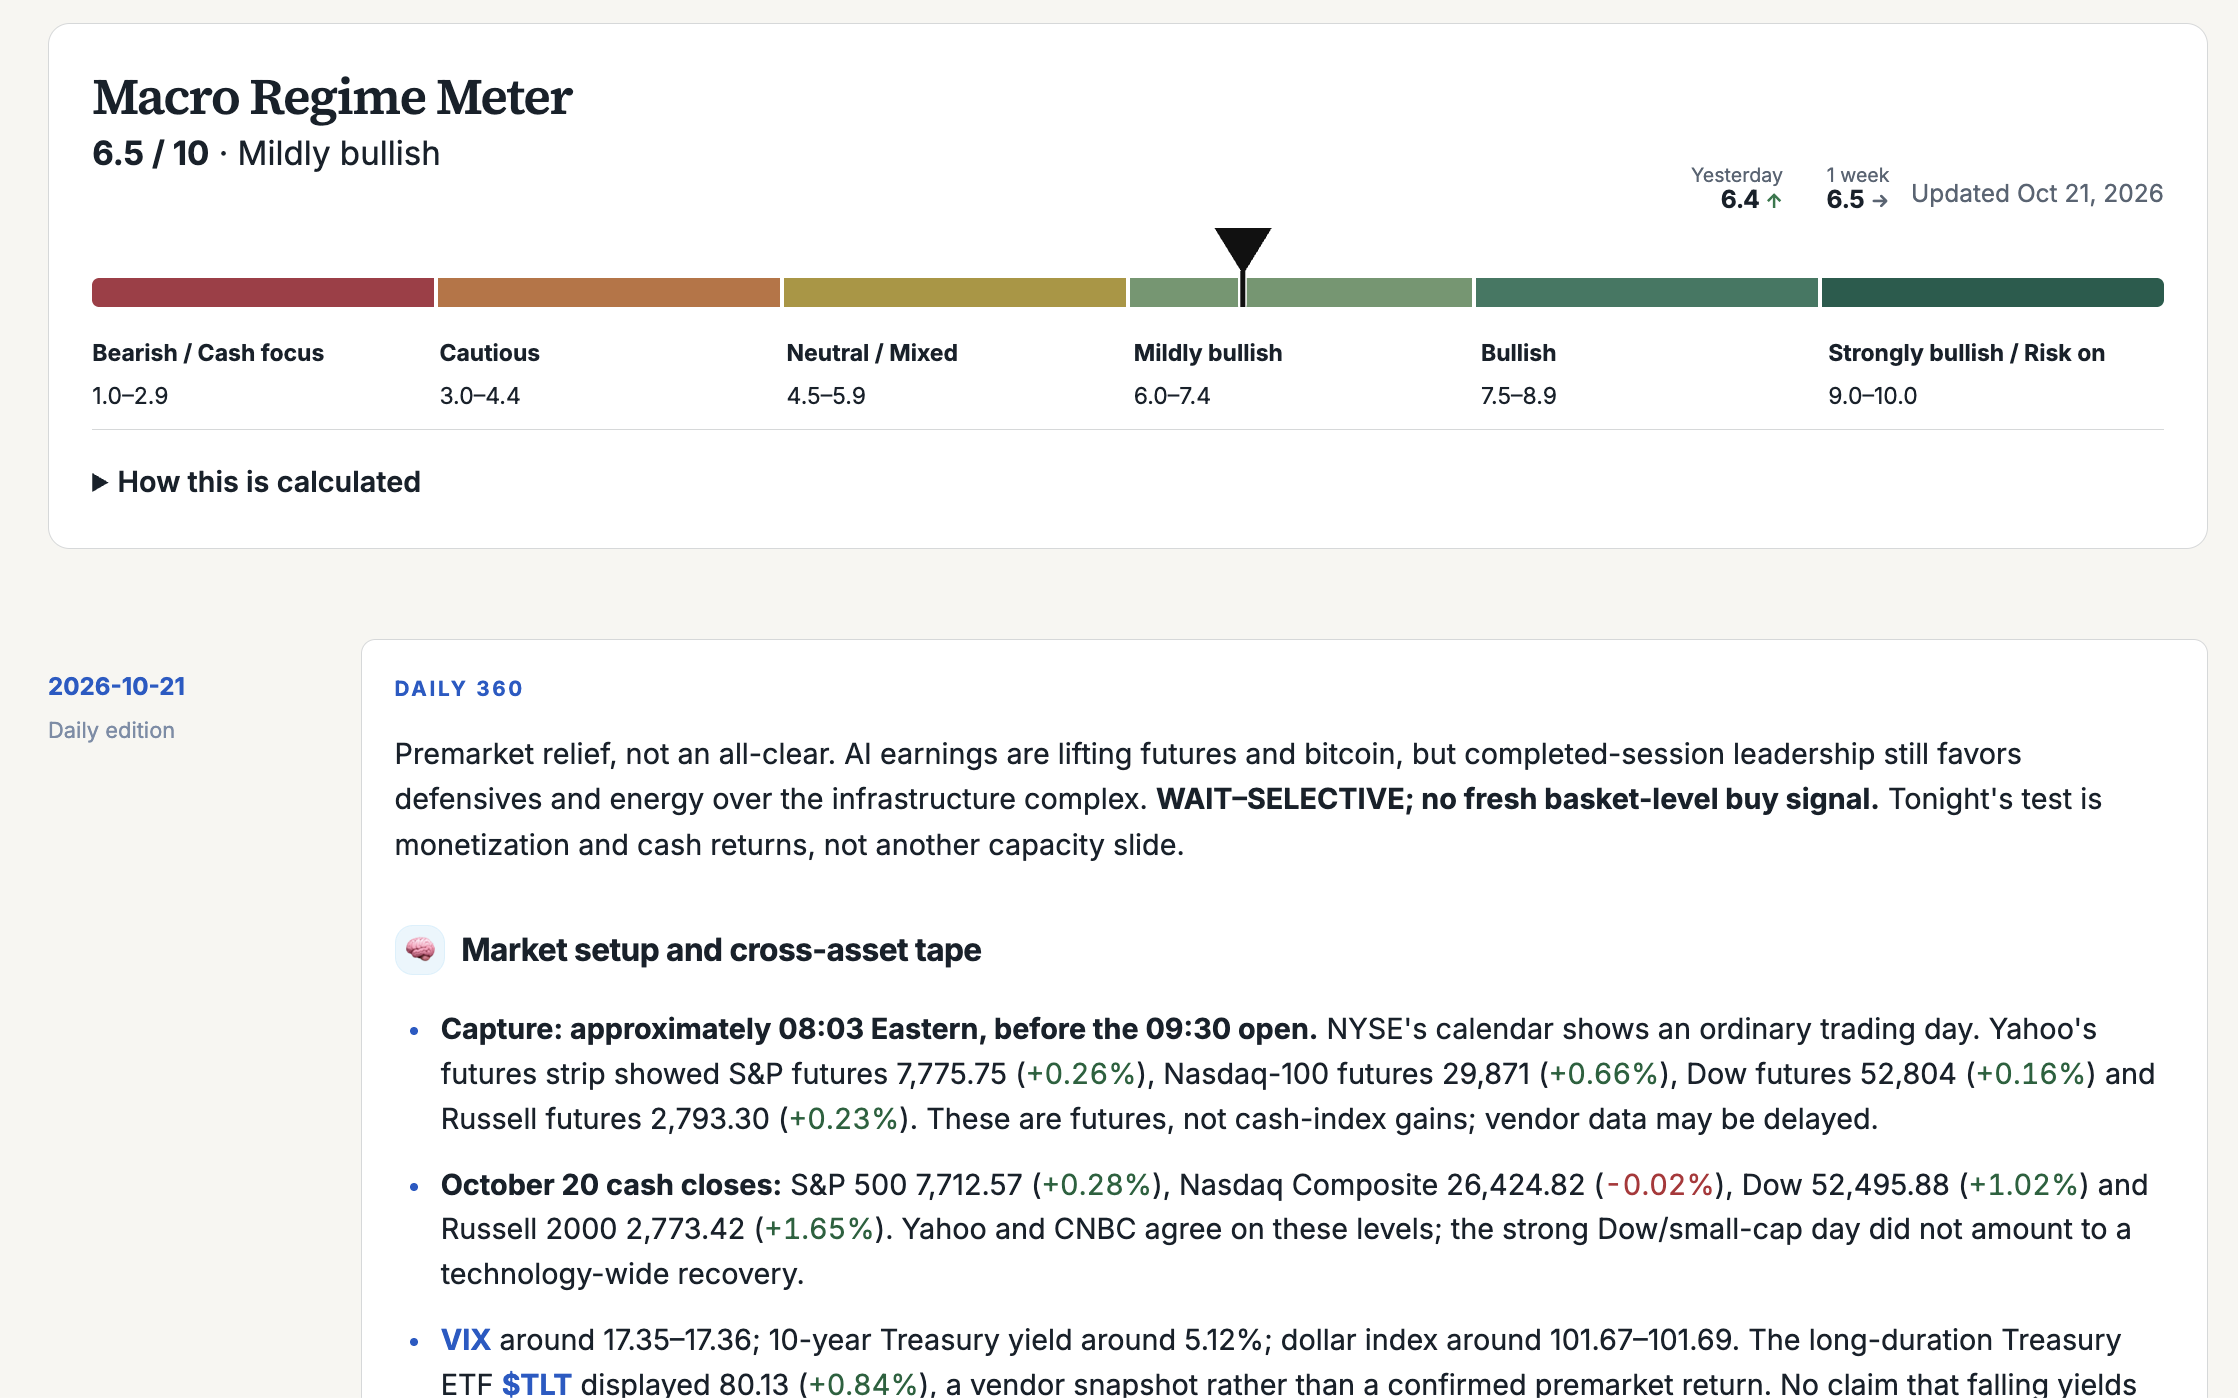
Task: Click the green up arrow next to 6.4
Action: click(1774, 200)
